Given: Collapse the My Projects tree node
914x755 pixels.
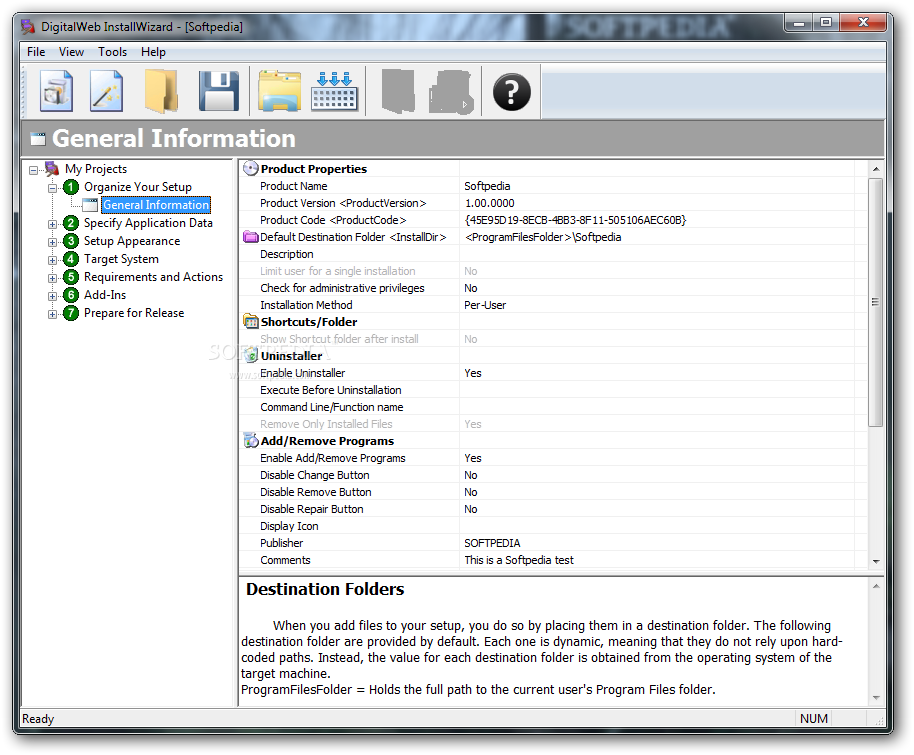Looking at the screenshot, I should (33, 170).
